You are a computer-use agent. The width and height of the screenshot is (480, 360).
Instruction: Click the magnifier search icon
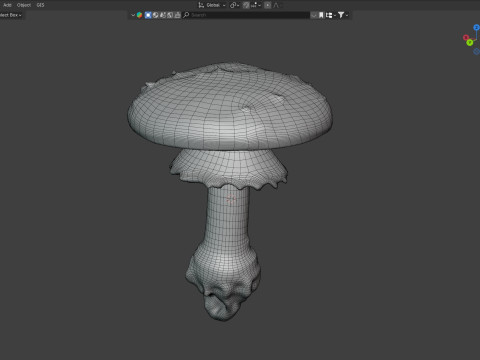(186, 15)
